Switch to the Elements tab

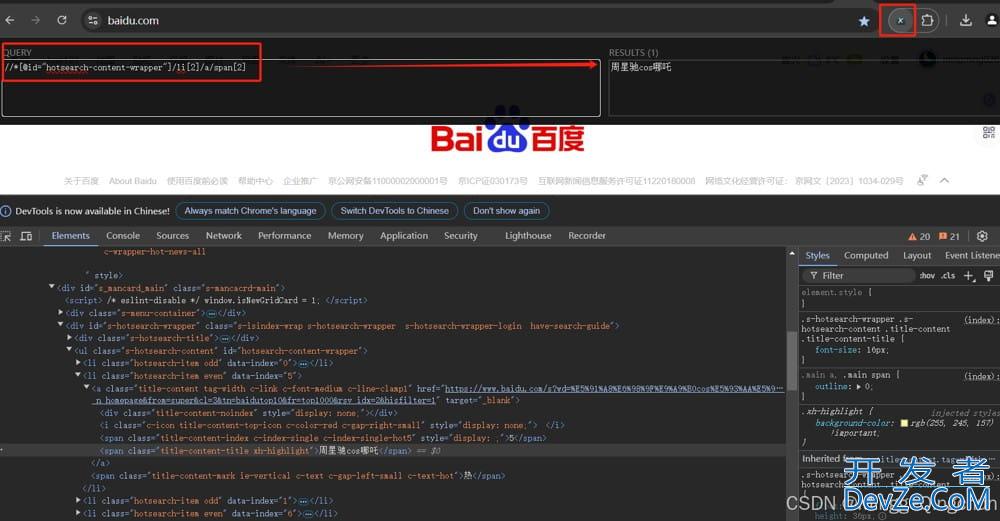(x=71, y=236)
